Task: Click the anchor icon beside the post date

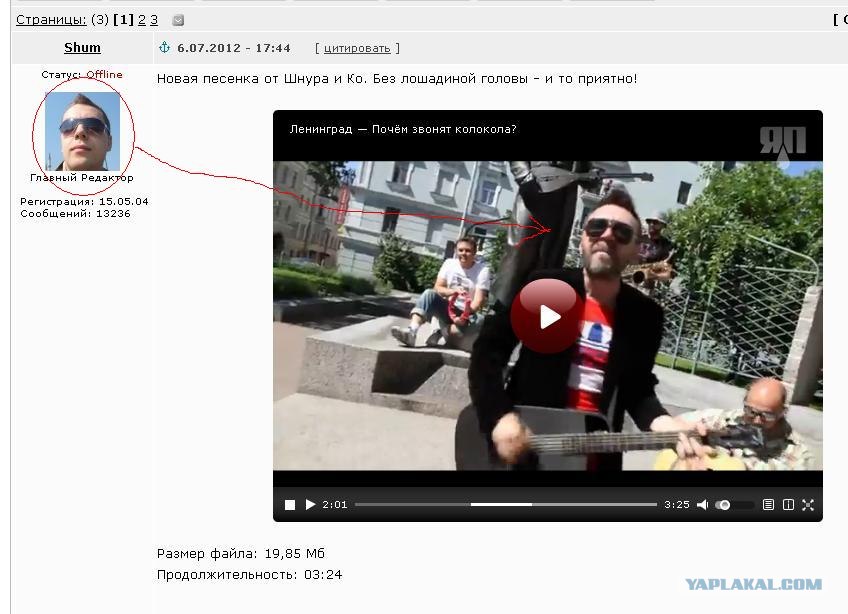Action: click(164, 48)
